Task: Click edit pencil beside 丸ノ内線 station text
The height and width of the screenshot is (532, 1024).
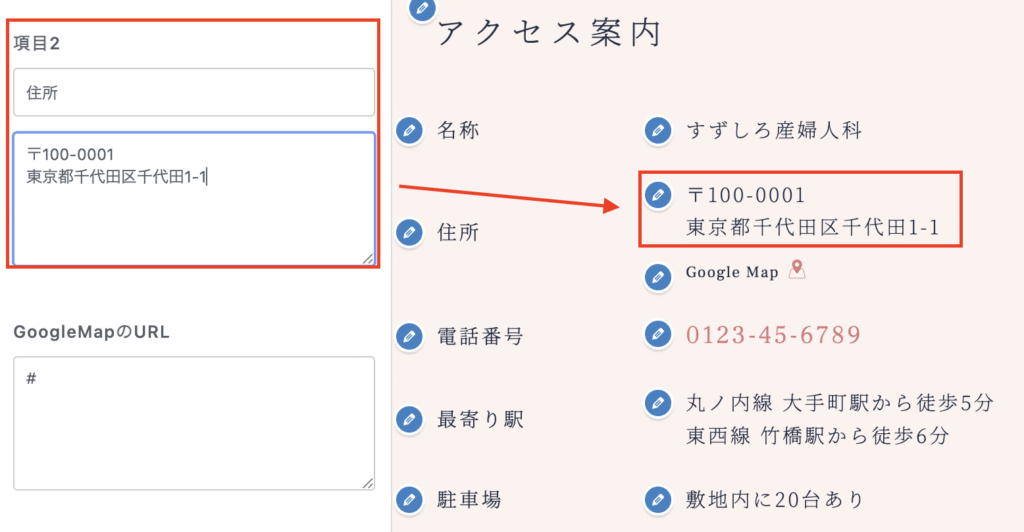Action: click(x=657, y=403)
